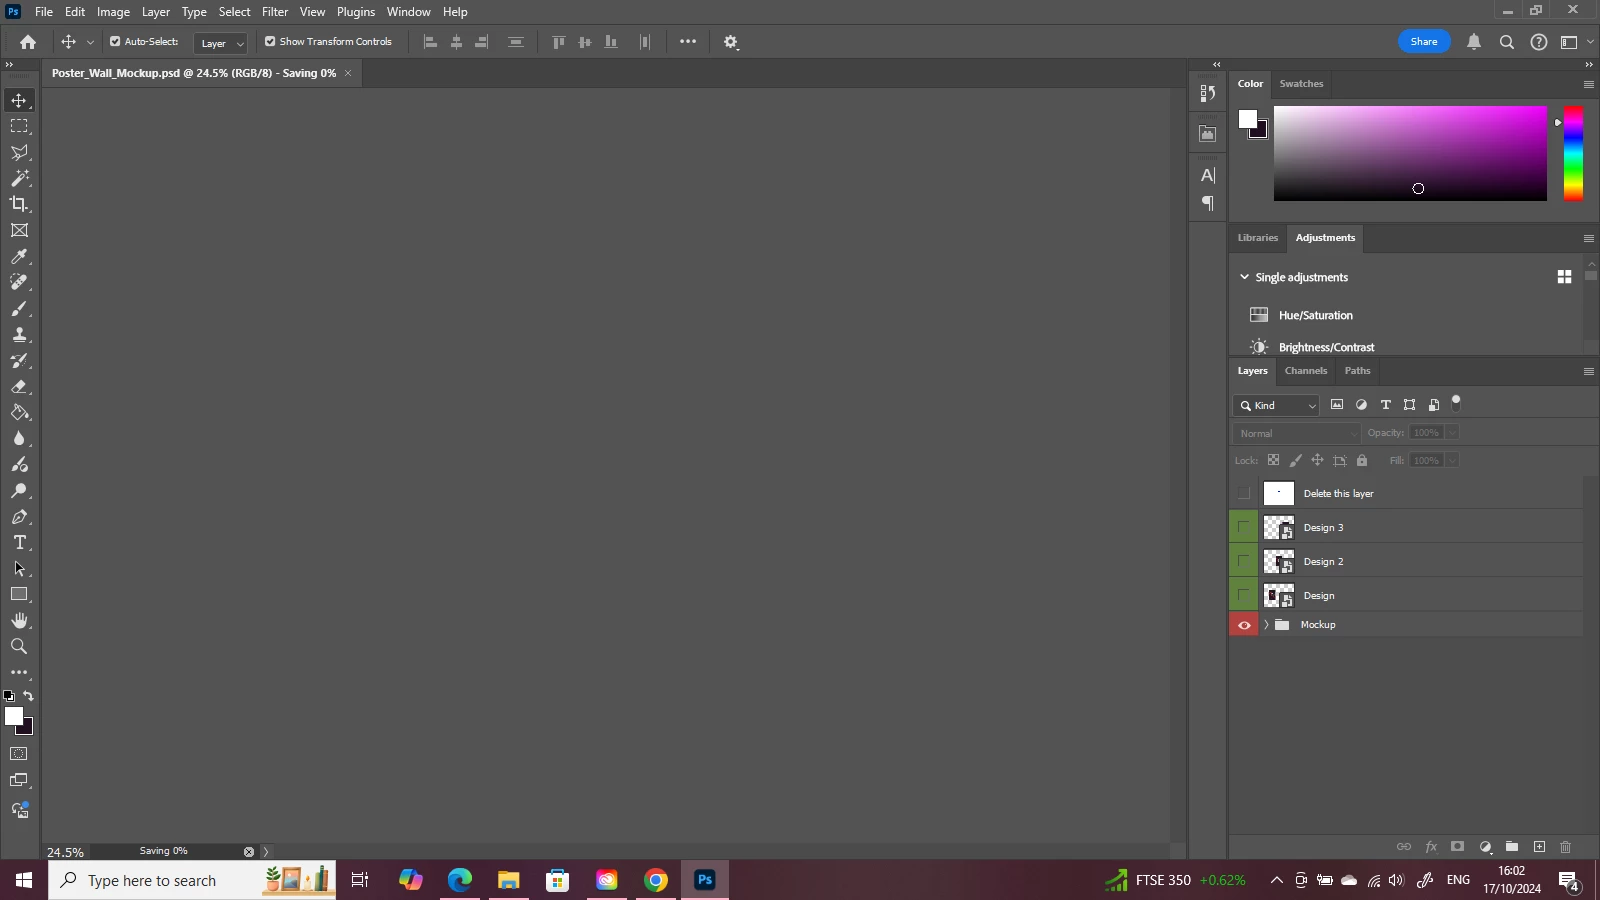Open the Fill value dropdown
This screenshot has height=900, width=1600.
point(1452,460)
